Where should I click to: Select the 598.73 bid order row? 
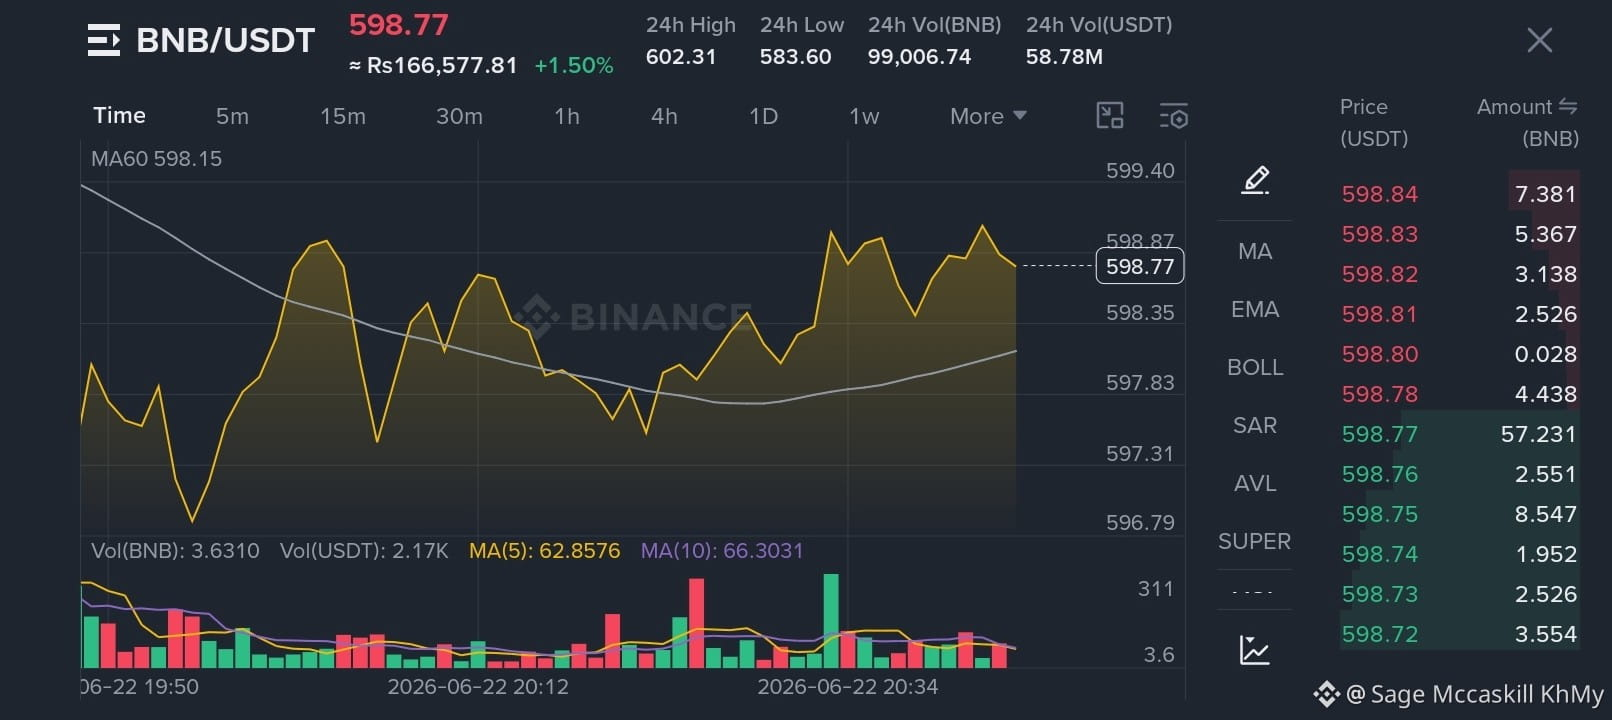tap(1459, 594)
